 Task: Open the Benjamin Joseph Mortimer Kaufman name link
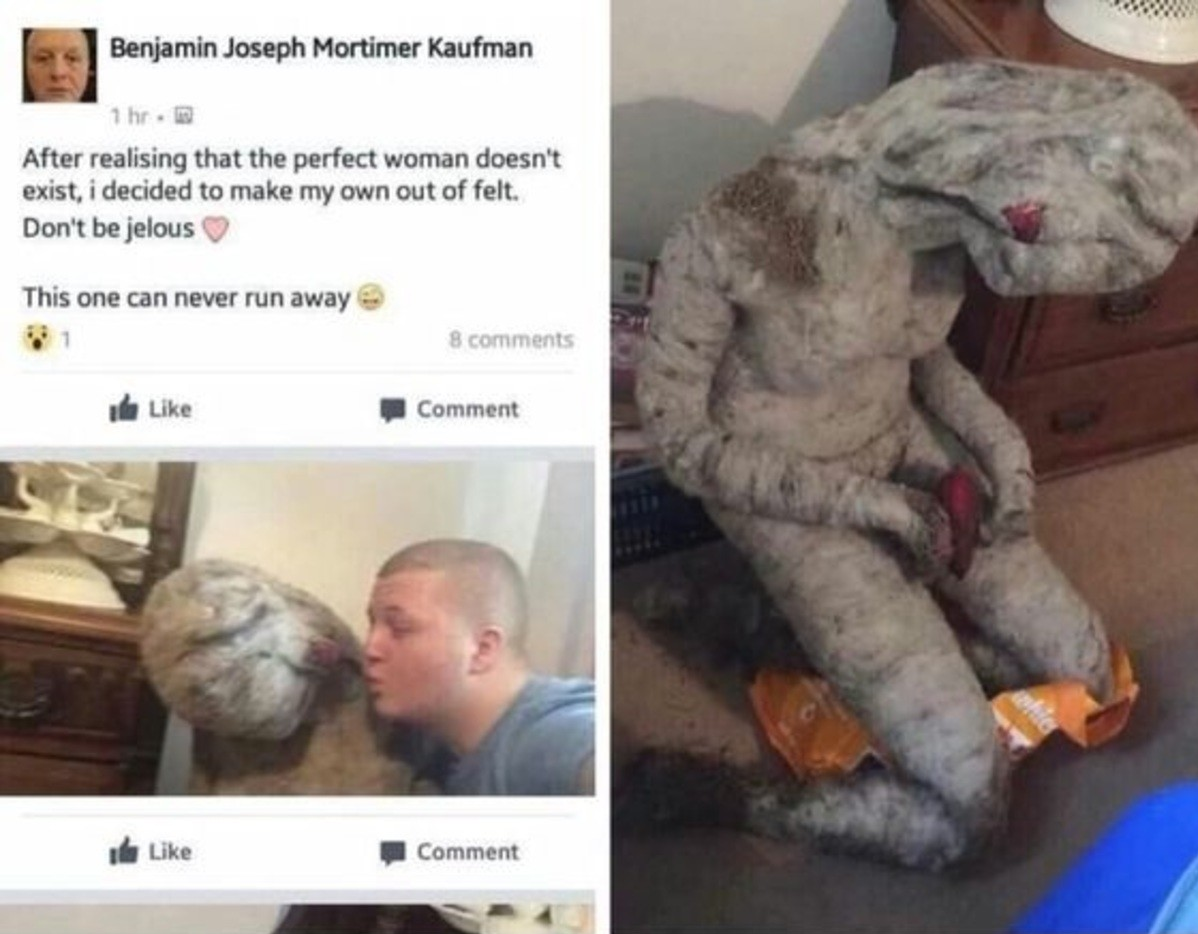[x=322, y=48]
